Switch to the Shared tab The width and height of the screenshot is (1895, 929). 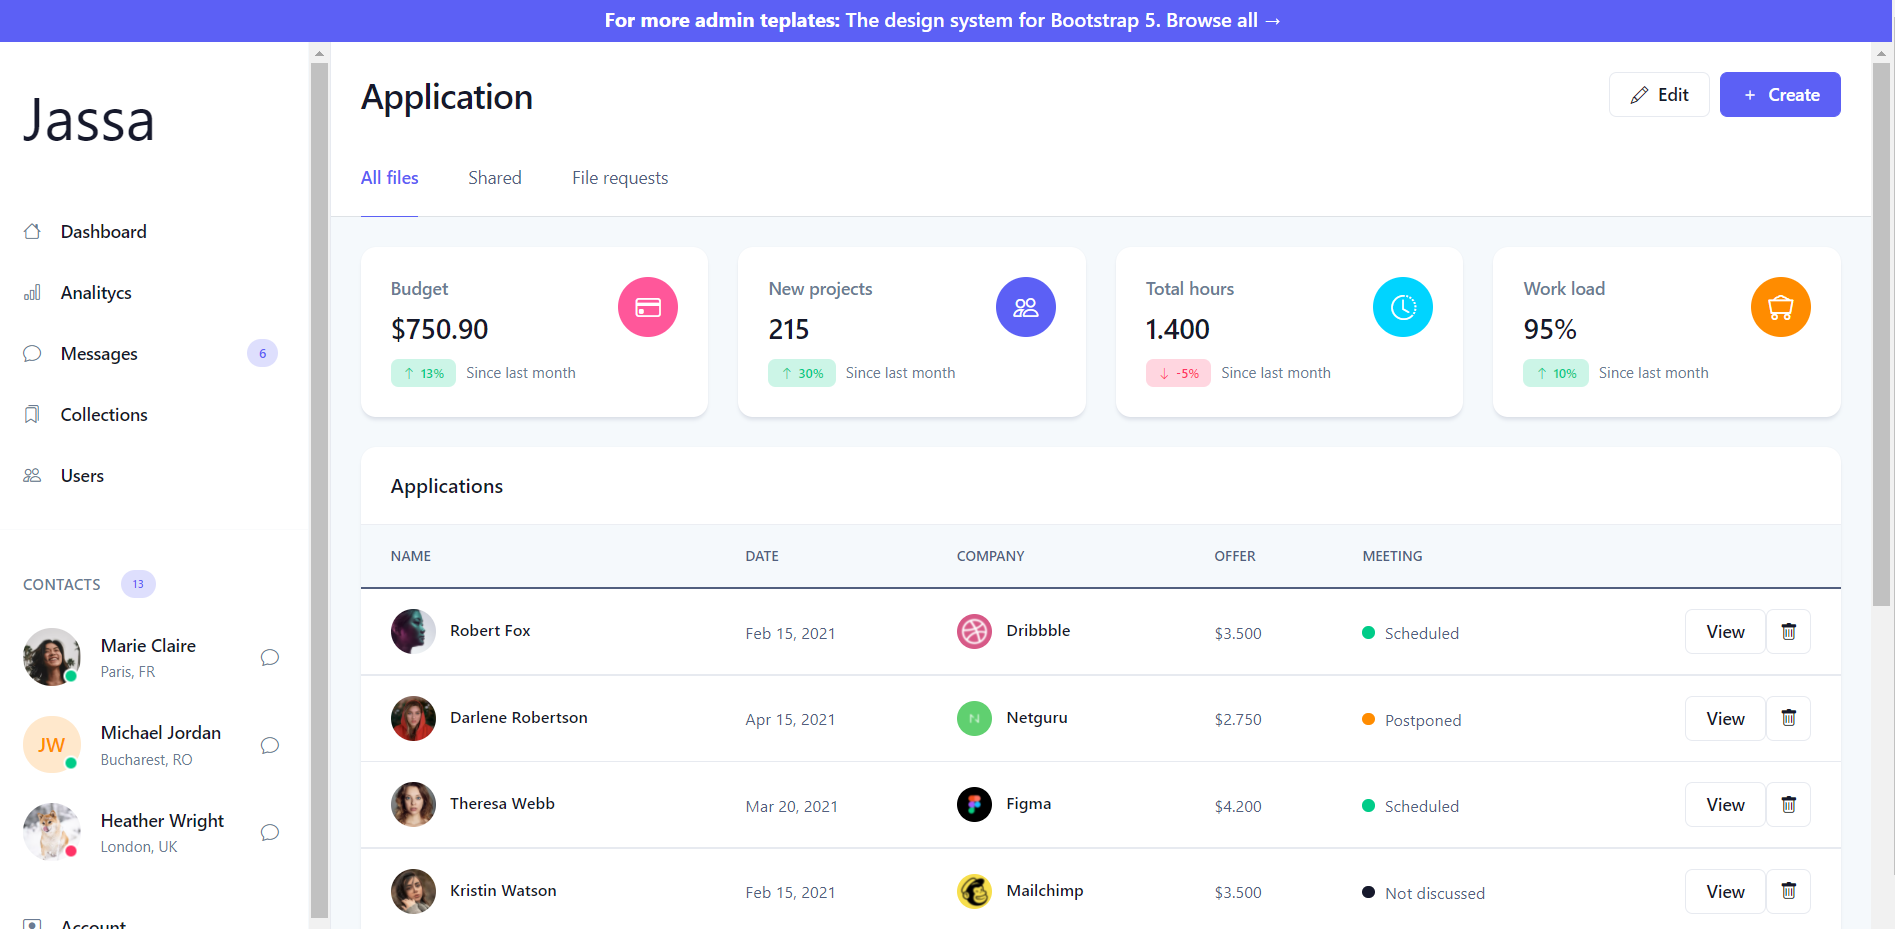494,178
